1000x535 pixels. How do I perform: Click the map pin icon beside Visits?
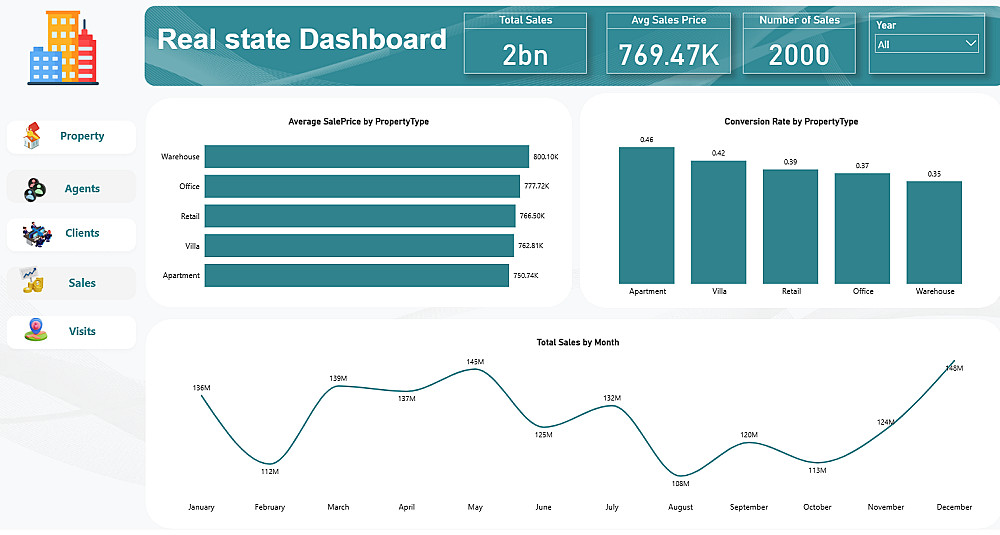(x=36, y=330)
